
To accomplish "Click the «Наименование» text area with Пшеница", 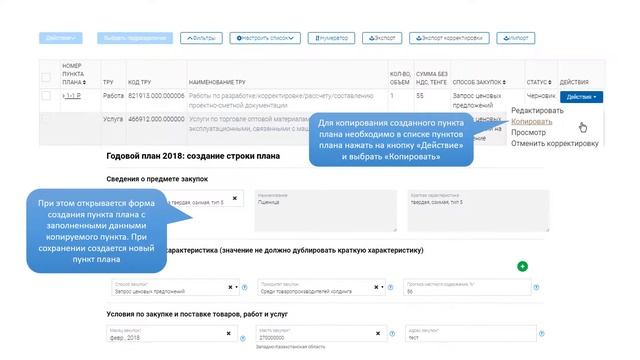I will [326, 211].
